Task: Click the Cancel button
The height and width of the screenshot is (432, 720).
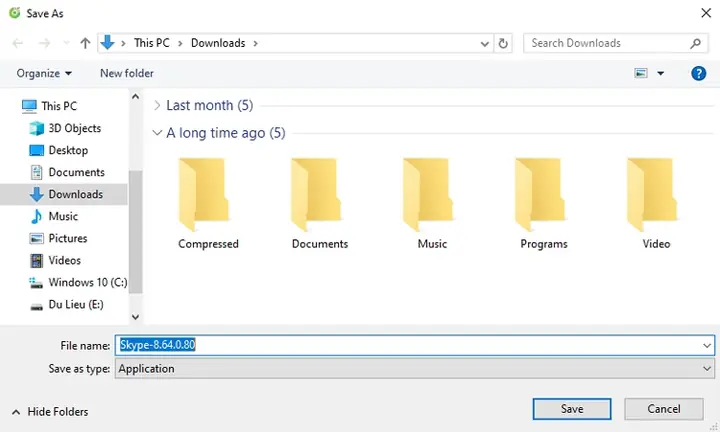Action: tap(664, 409)
